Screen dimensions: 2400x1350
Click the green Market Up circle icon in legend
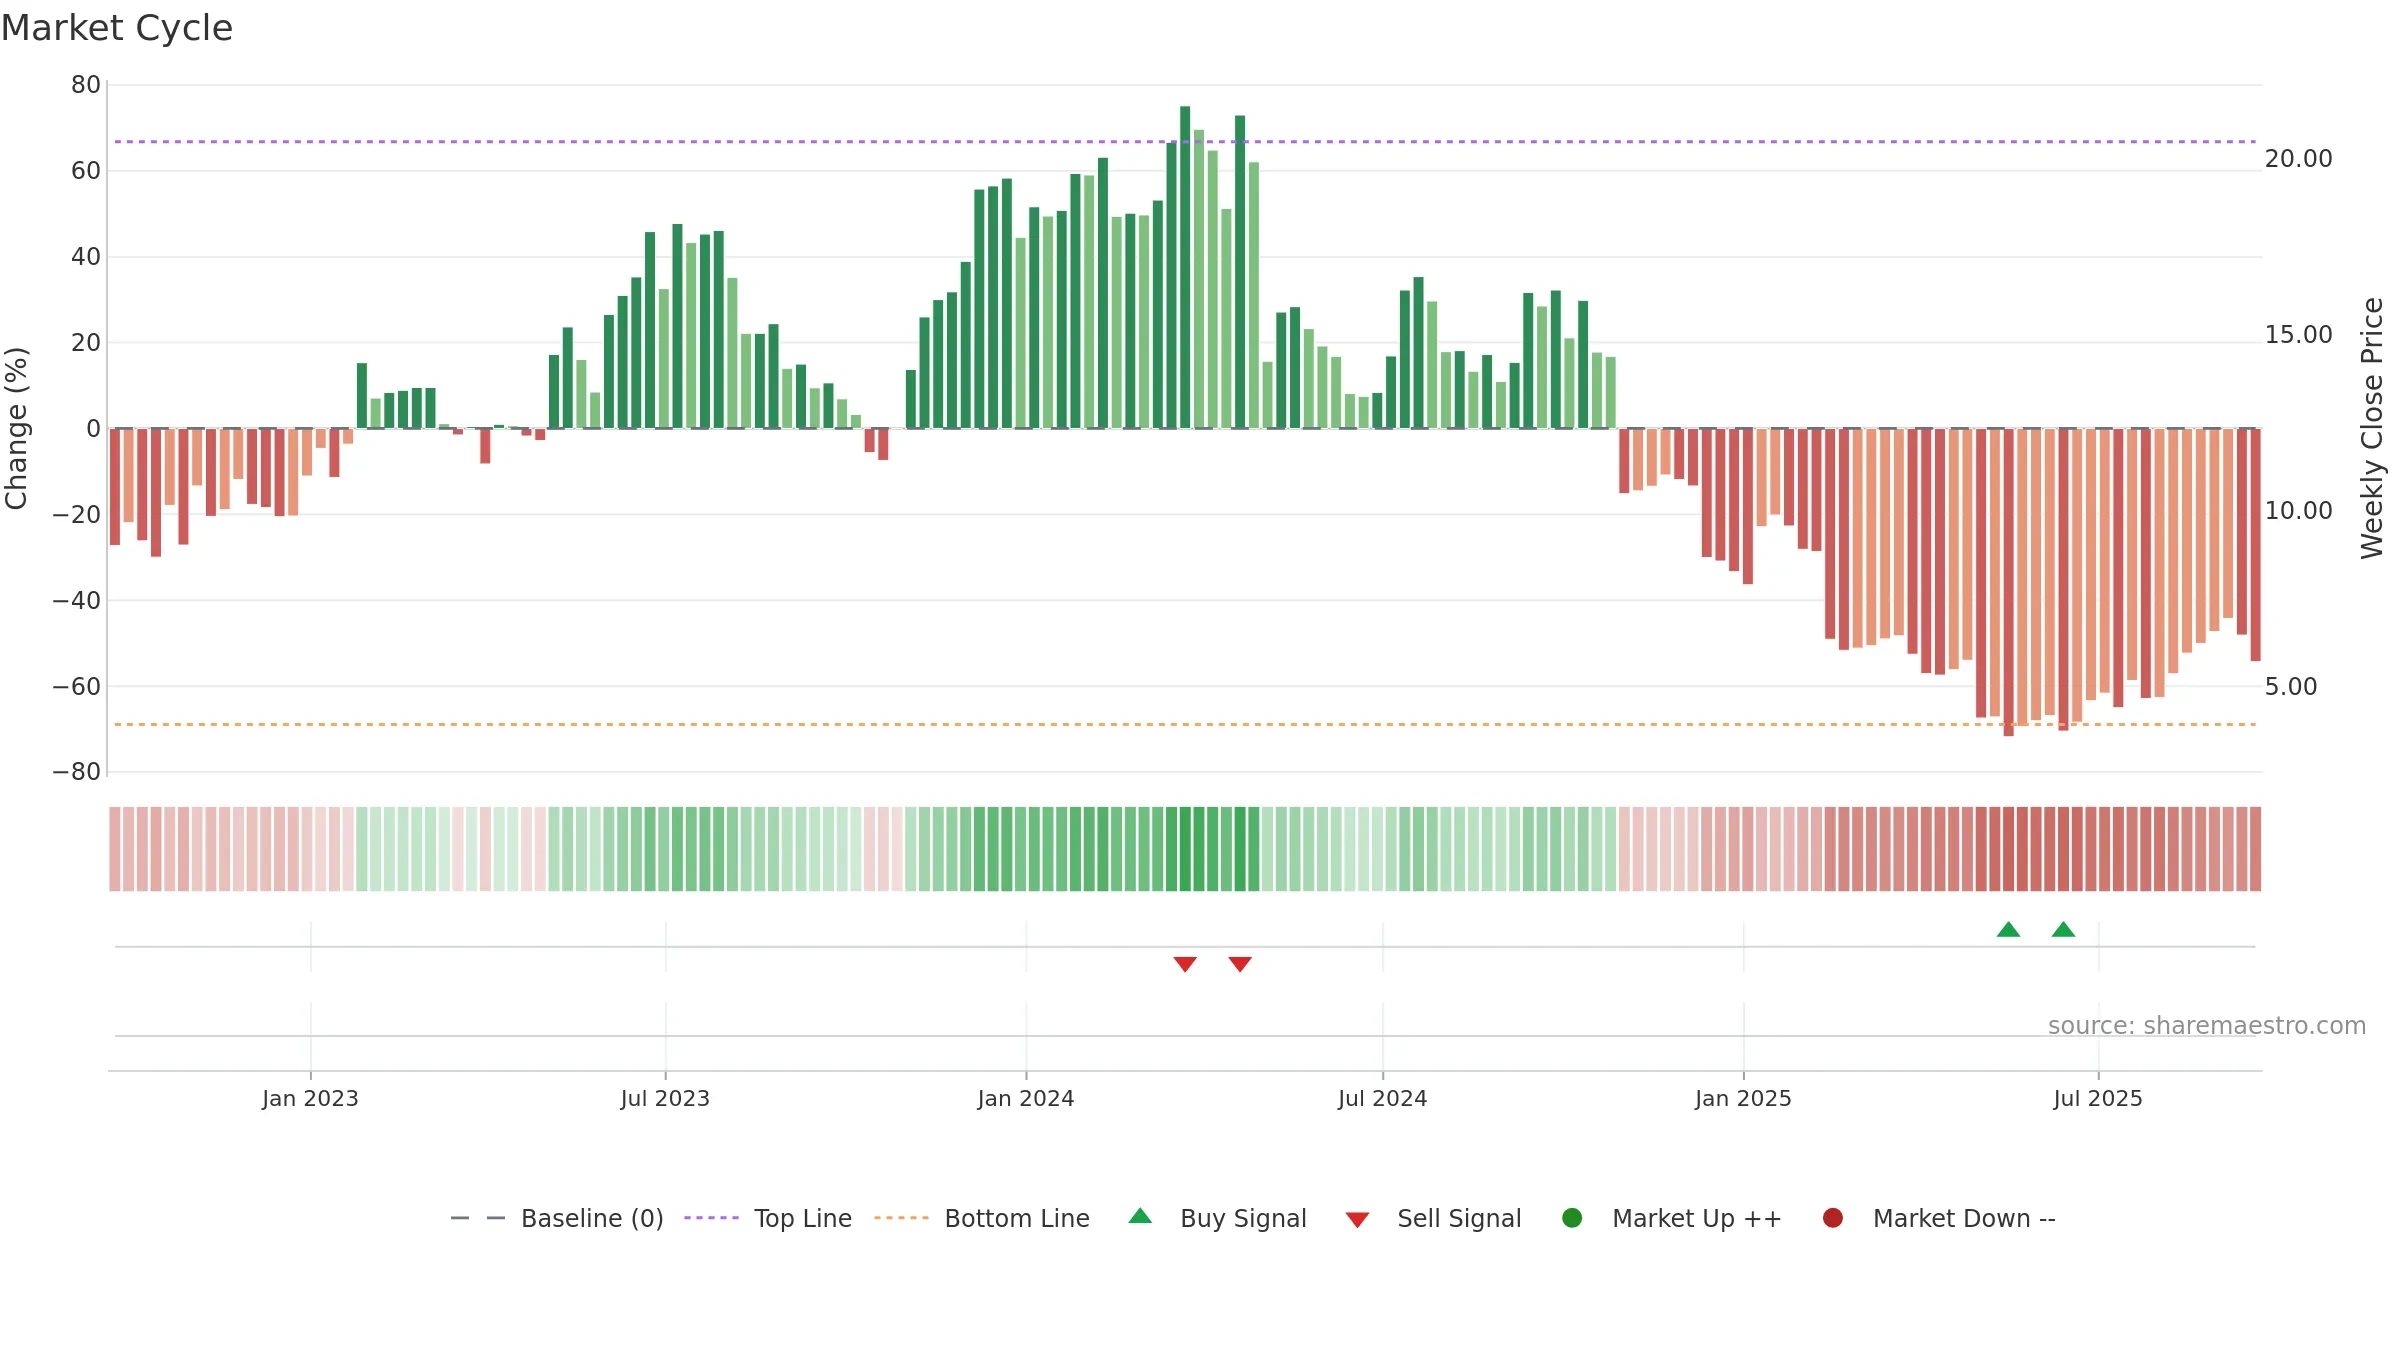pyautogui.click(x=1572, y=1218)
